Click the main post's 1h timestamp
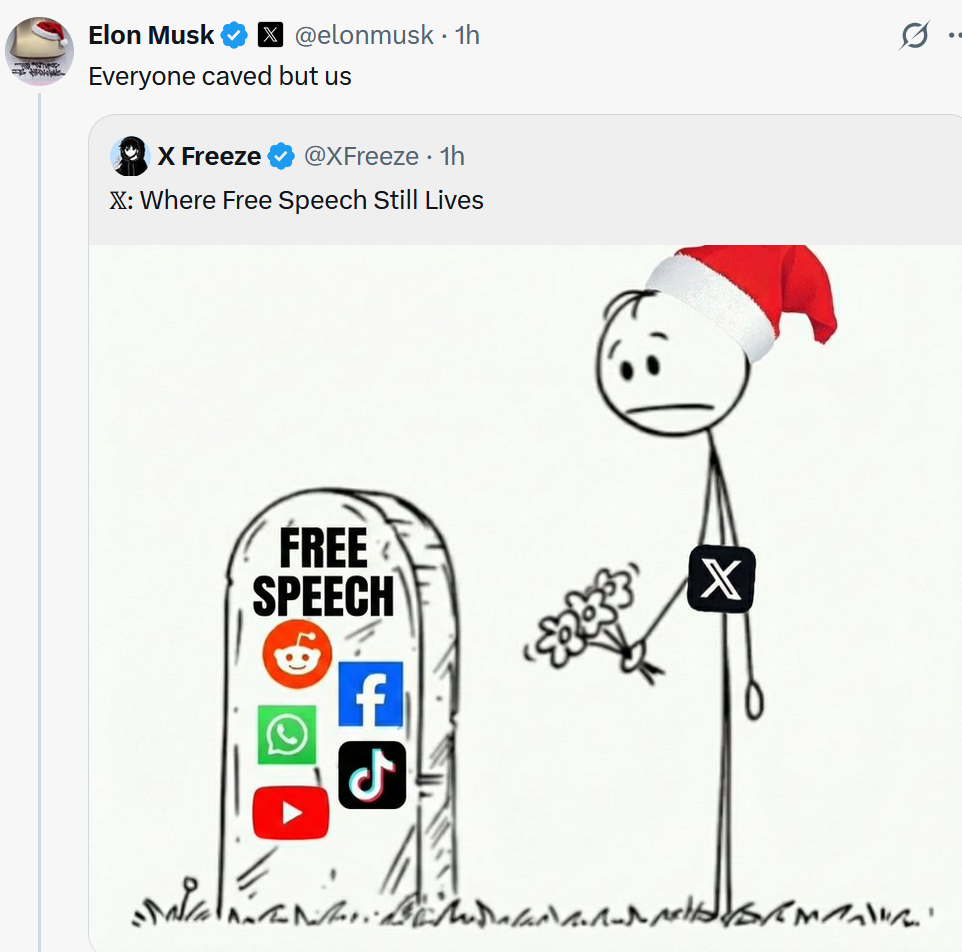This screenshot has height=952, width=962. click(467, 36)
